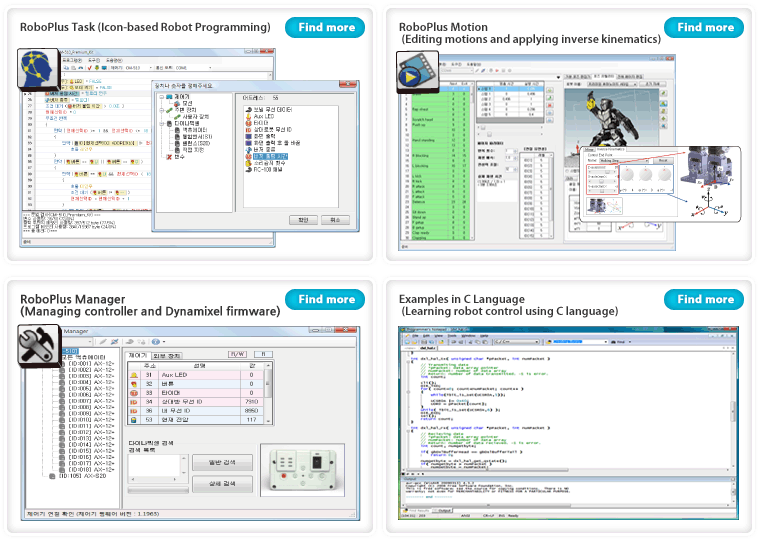Click the 취소 cancel button in Task dialog
The height and width of the screenshot is (543, 760).
click(x=335, y=220)
